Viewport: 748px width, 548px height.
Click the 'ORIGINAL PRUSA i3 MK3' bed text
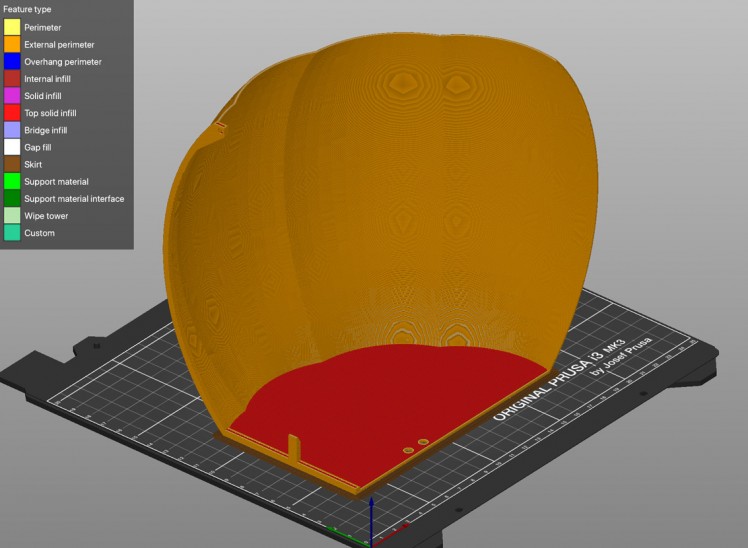click(x=559, y=381)
